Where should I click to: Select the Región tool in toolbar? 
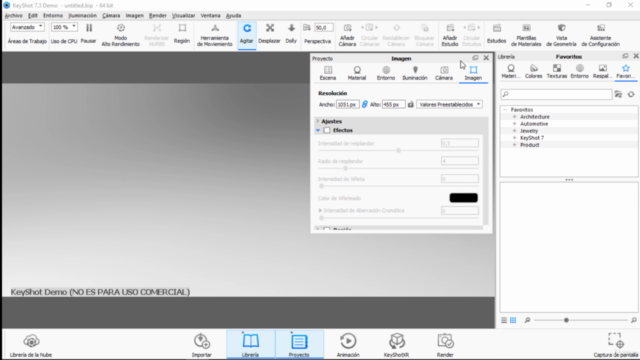182,33
